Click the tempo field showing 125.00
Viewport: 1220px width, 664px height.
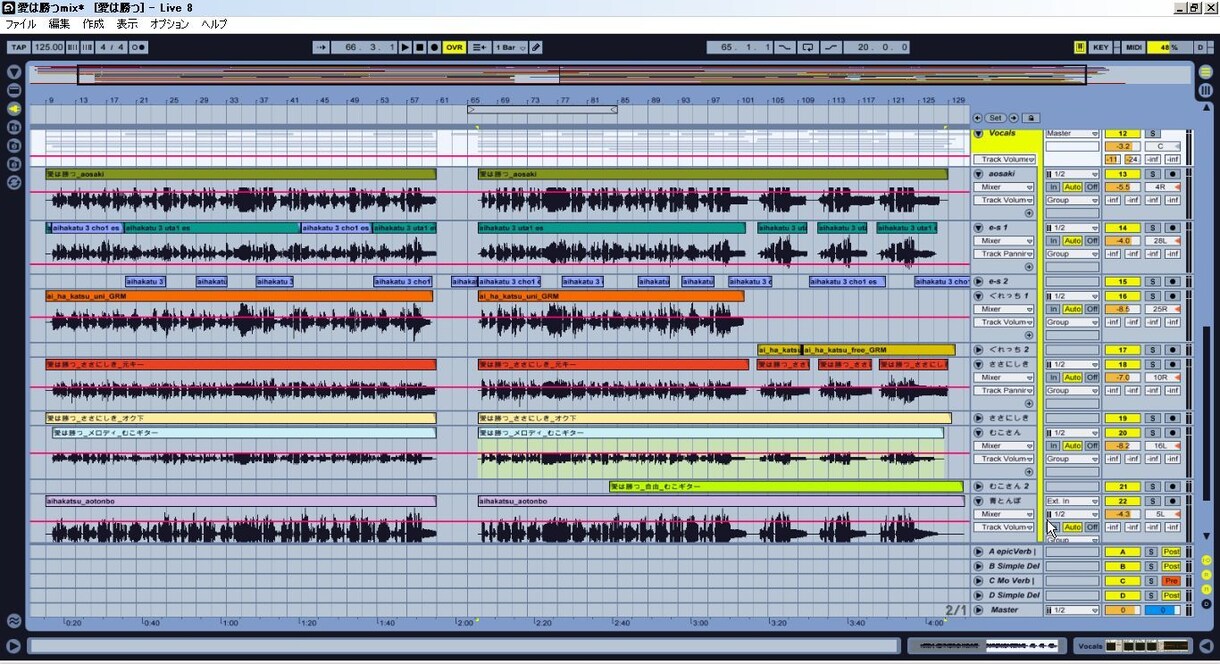(48, 47)
